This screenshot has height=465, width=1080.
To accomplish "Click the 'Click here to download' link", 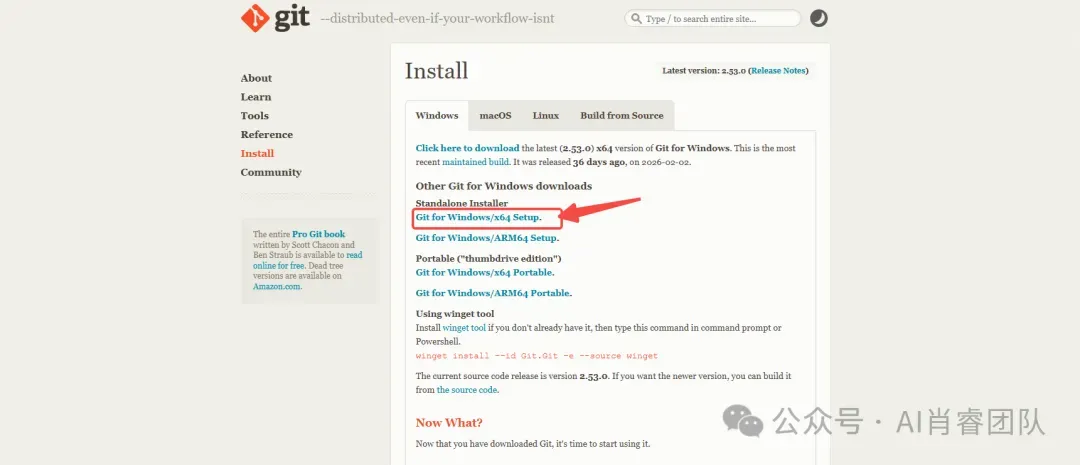I will coord(468,148).
